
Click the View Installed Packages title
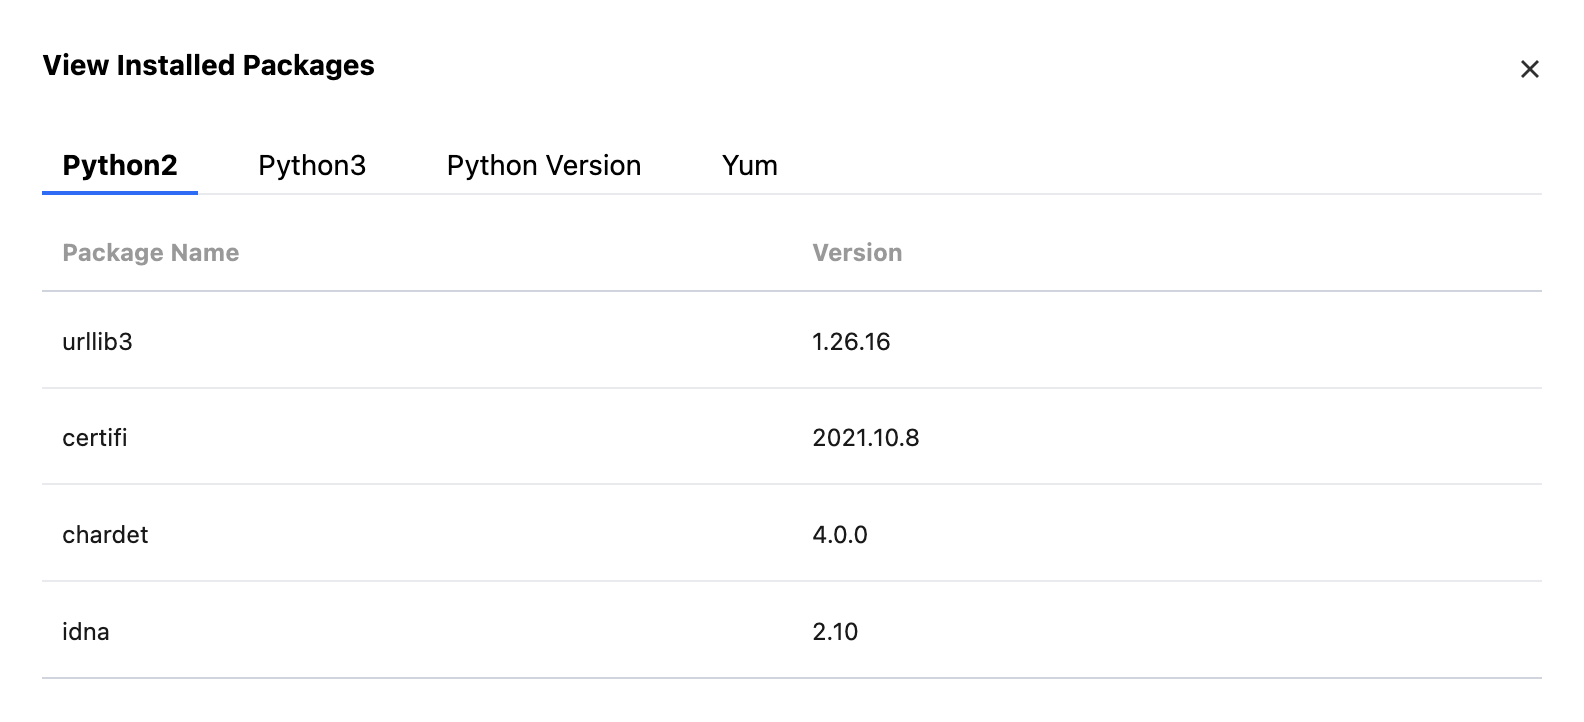208,66
